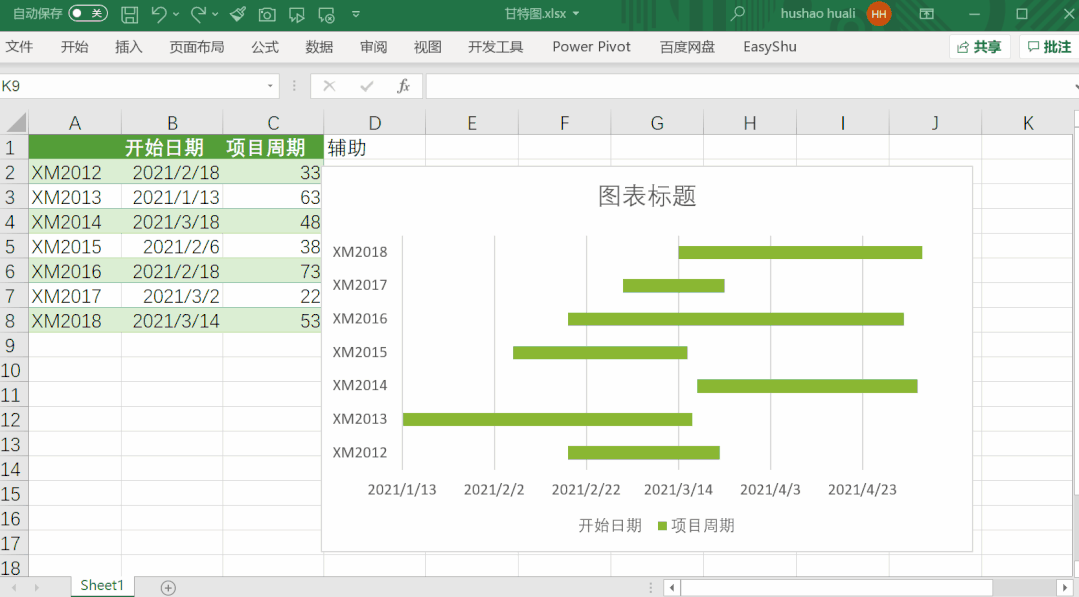Switch to the 插入 tab
This screenshot has height=597, width=1079.
pyautogui.click(x=129, y=47)
